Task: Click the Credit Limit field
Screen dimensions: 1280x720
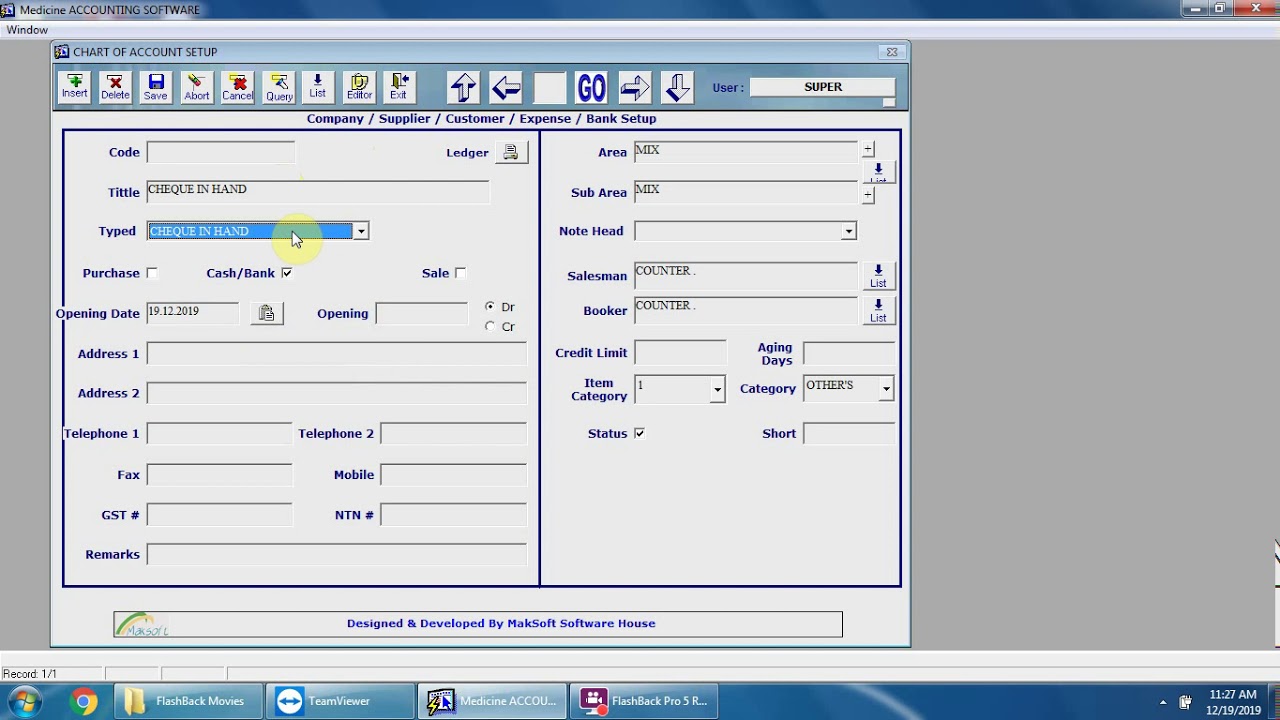Action: point(680,353)
